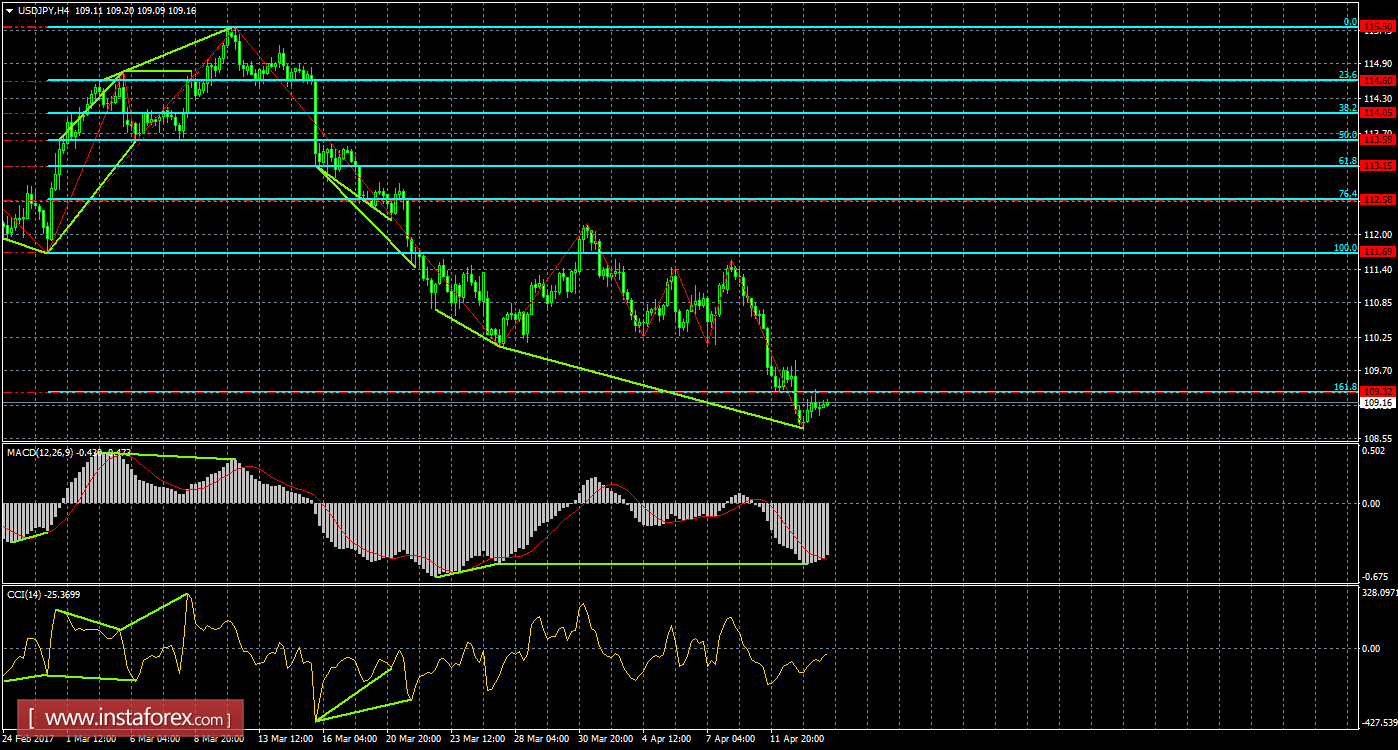
Task: Click the 100.0 Fibonacci level label
Action: [x=1346, y=246]
